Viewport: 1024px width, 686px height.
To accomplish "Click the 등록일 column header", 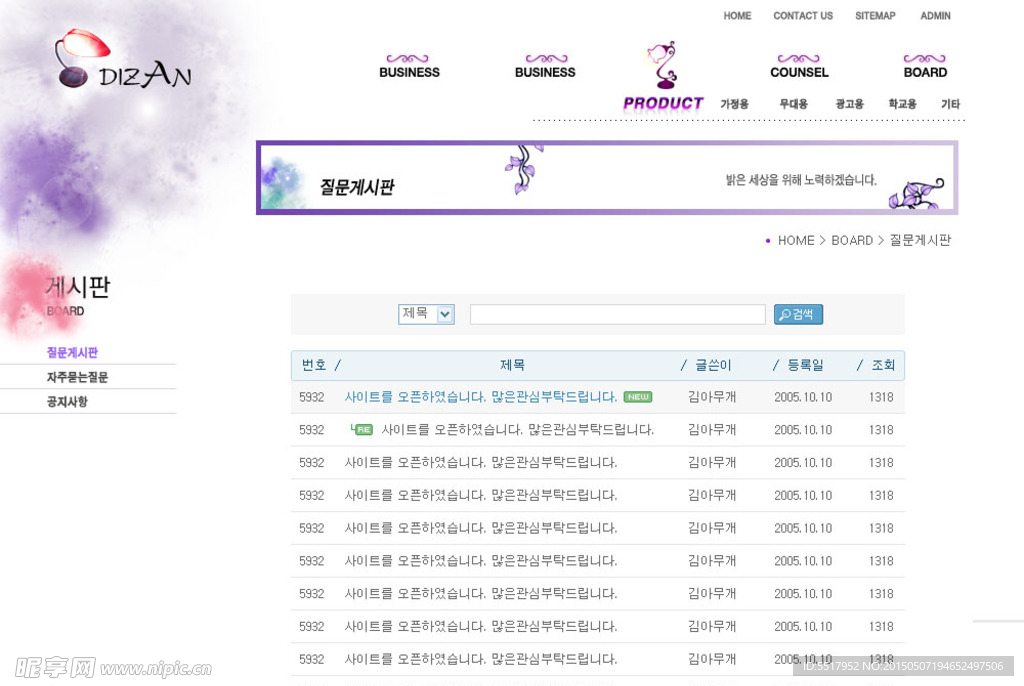I will pyautogui.click(x=805, y=365).
